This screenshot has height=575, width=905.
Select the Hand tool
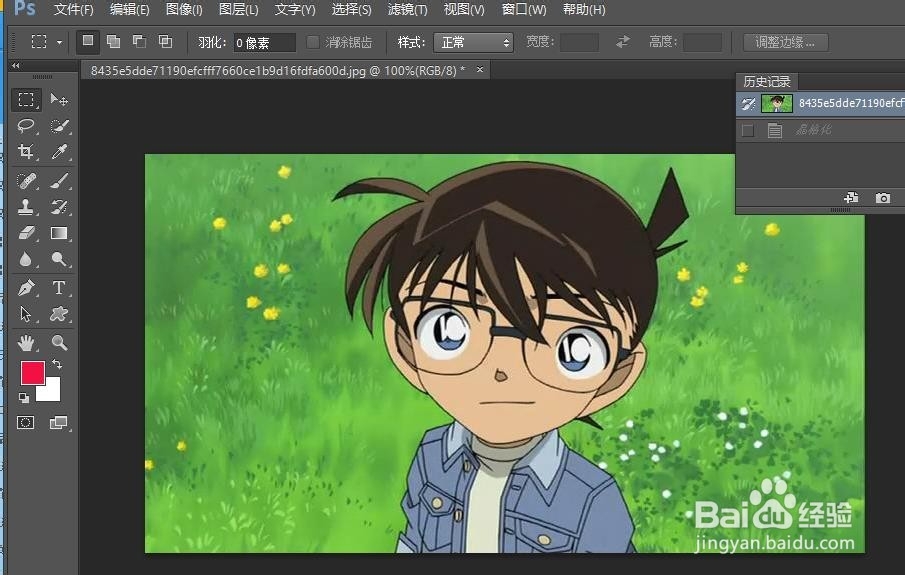(x=26, y=343)
